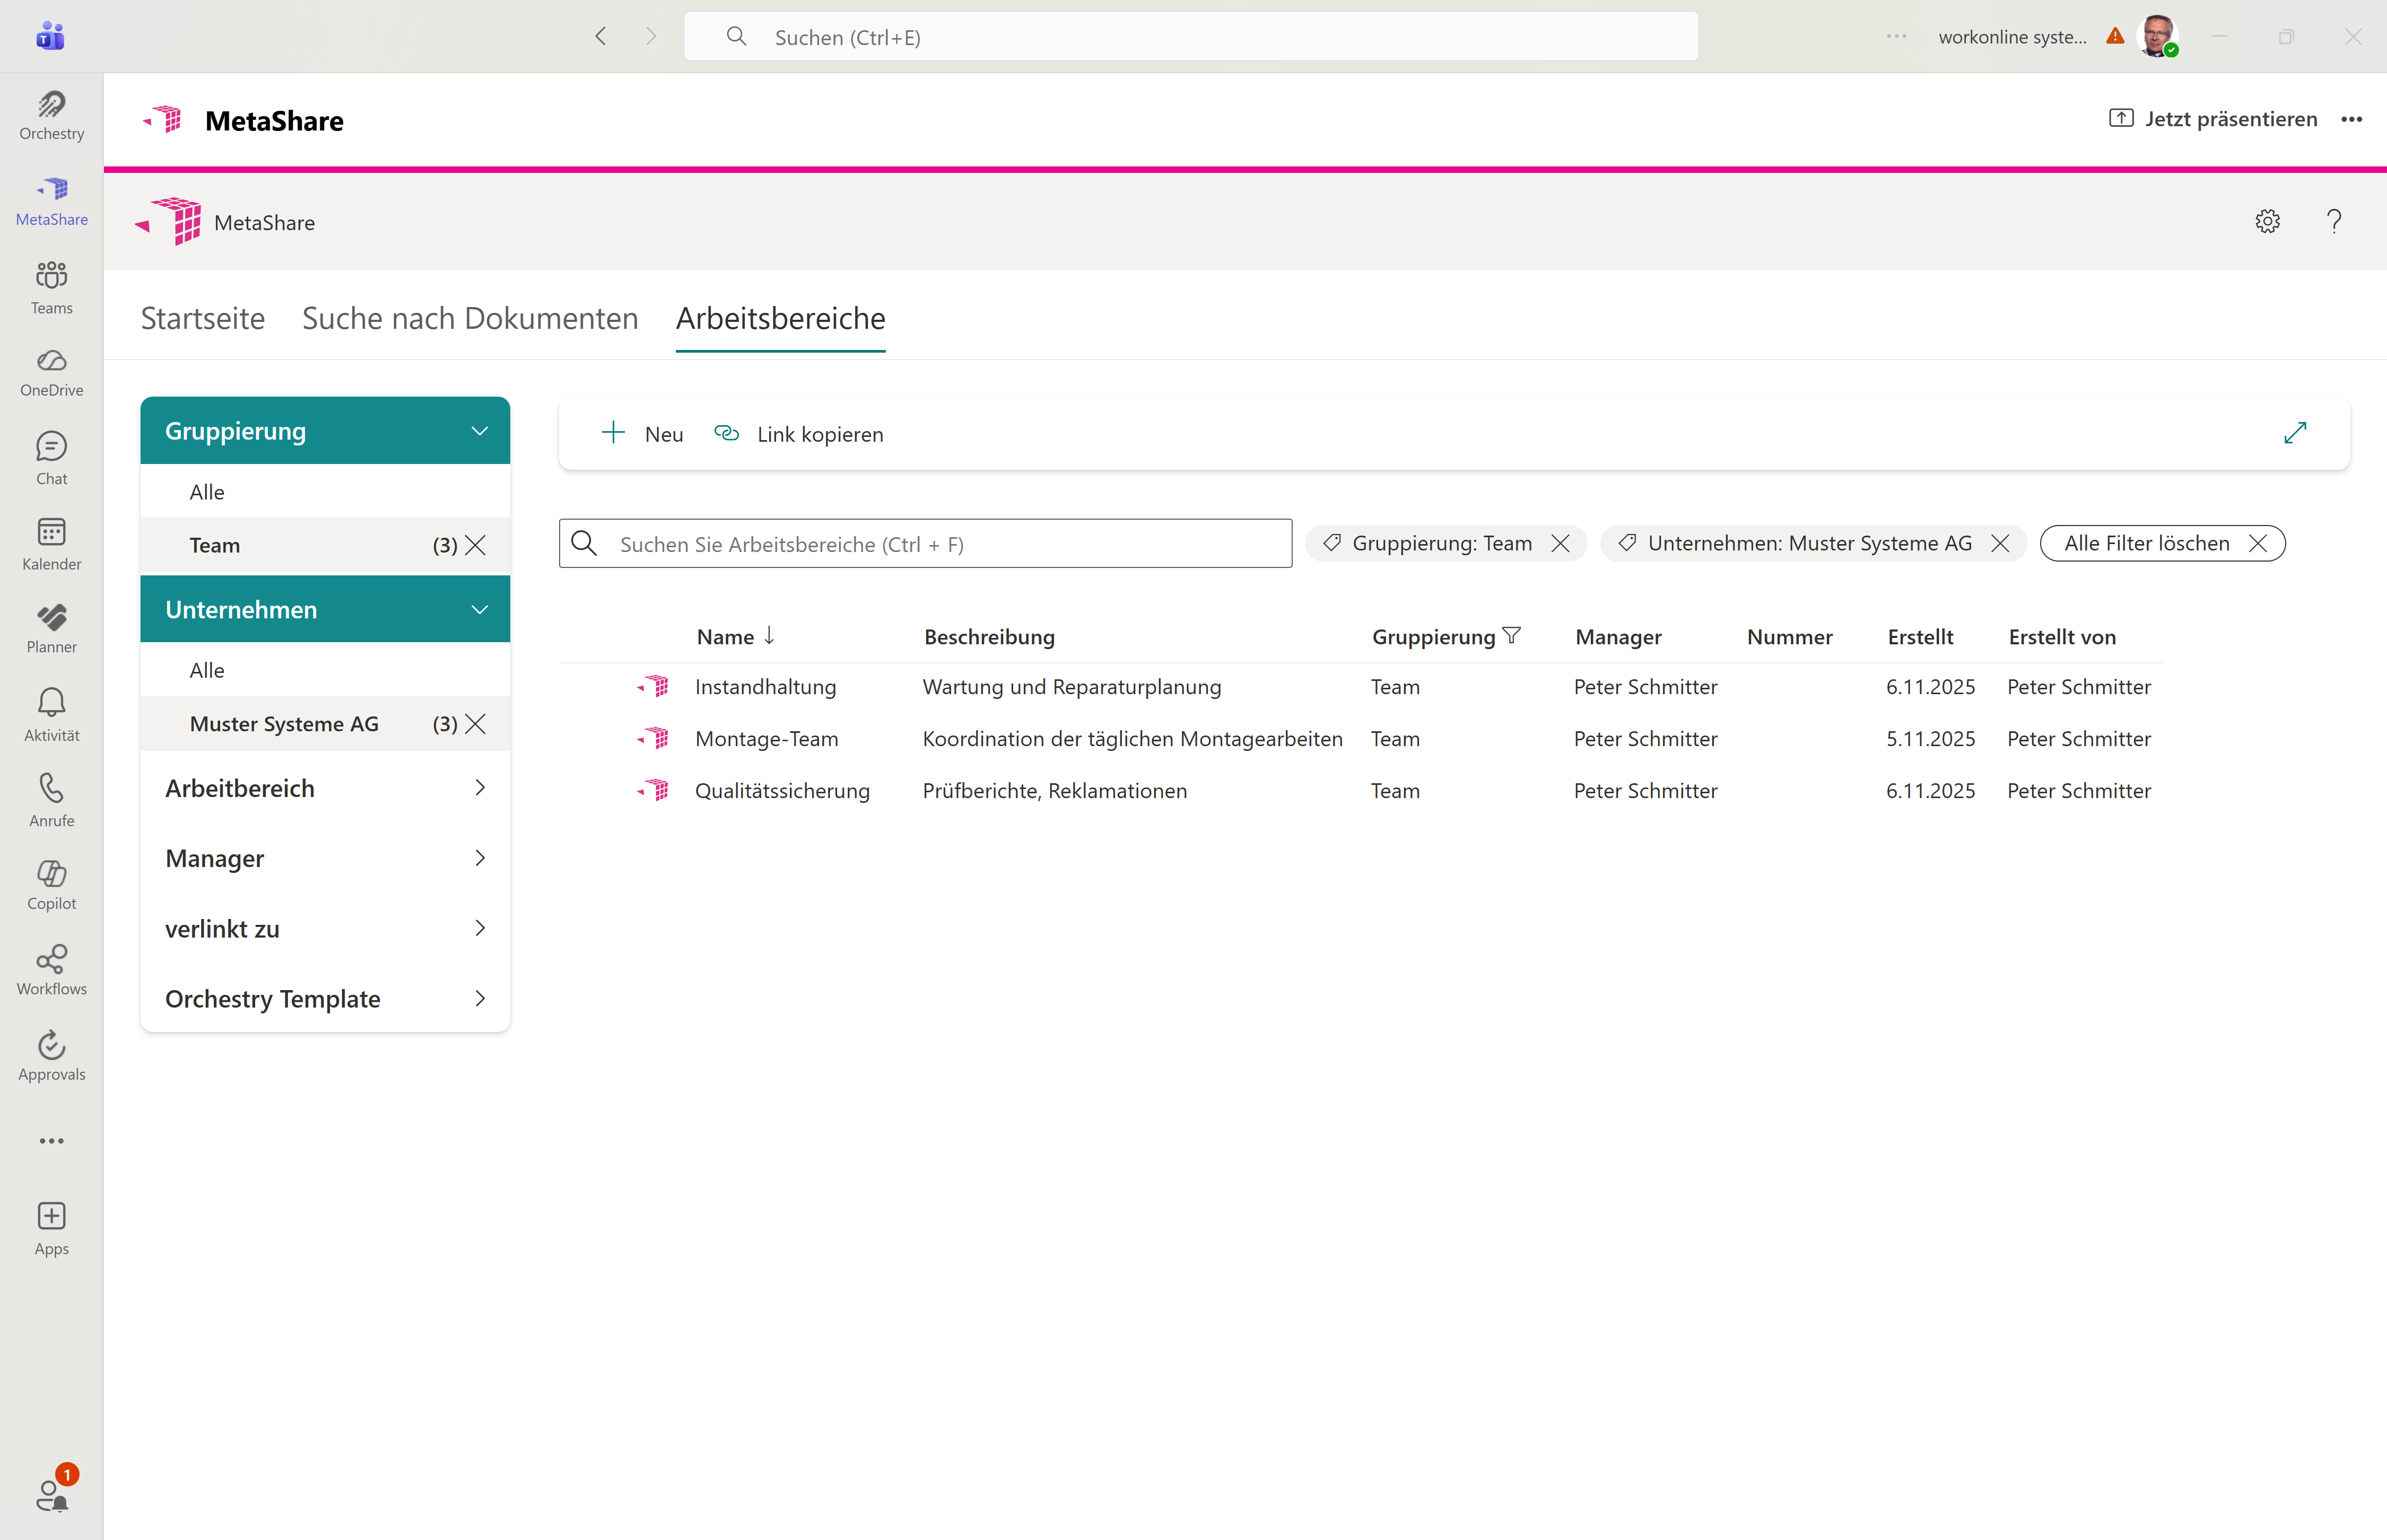Open the MetaShare help question mark

pos(2333,221)
